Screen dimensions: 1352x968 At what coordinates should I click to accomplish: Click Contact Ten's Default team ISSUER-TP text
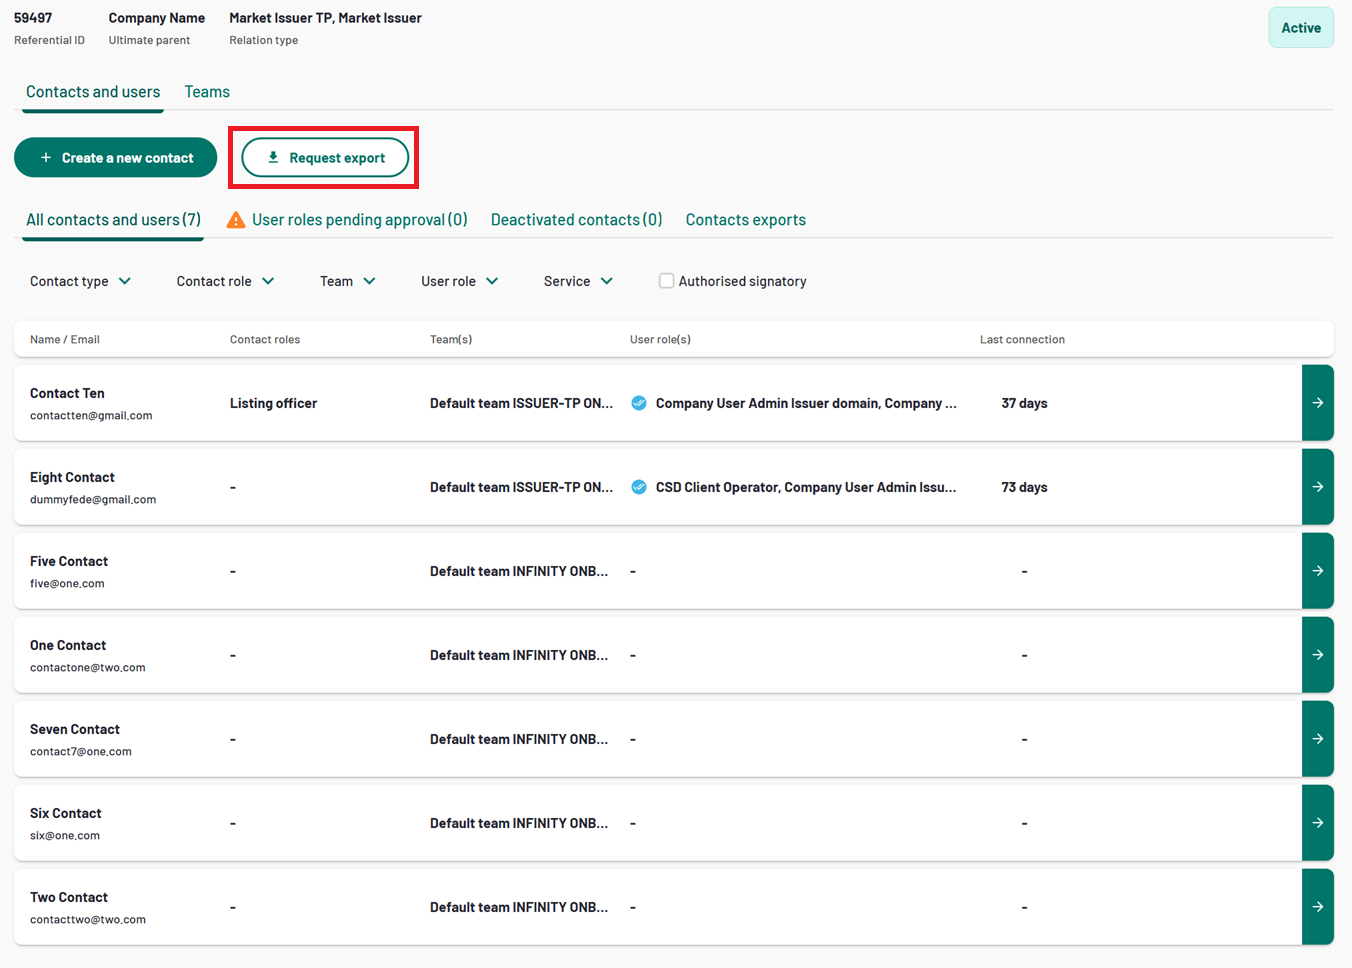tap(521, 404)
